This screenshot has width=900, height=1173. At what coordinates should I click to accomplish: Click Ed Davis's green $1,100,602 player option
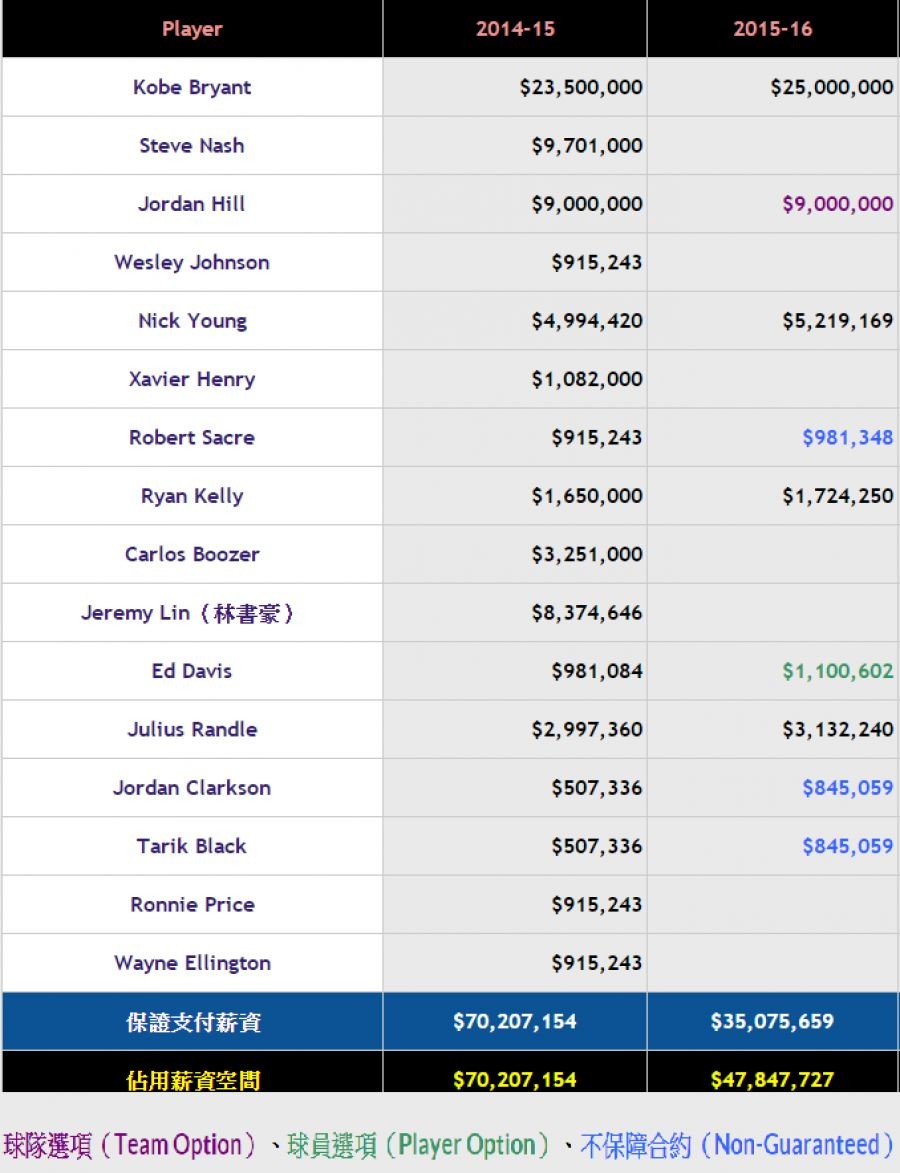click(837, 671)
